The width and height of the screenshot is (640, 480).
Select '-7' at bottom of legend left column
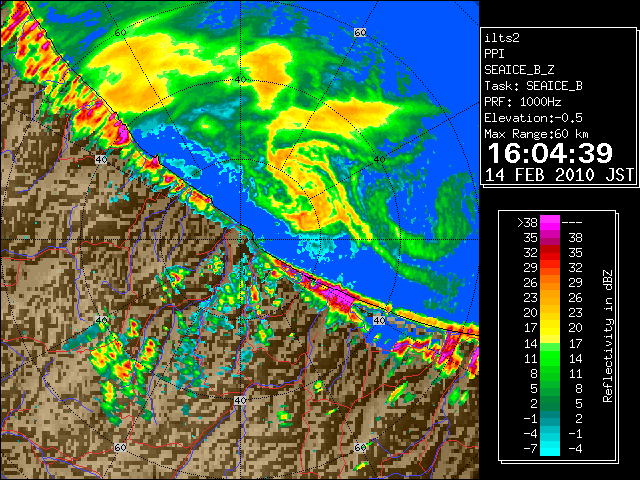[x=530, y=449]
